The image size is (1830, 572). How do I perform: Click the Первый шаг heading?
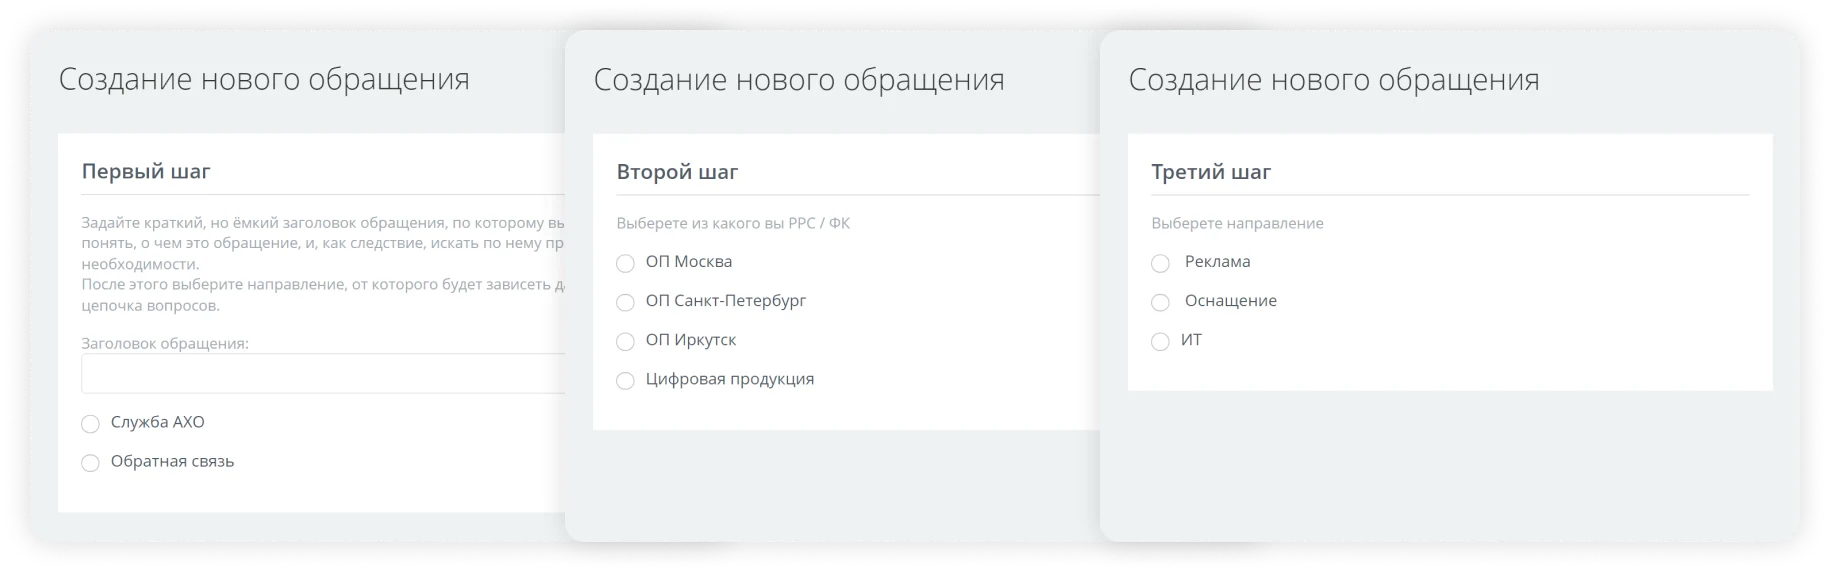[x=146, y=171]
